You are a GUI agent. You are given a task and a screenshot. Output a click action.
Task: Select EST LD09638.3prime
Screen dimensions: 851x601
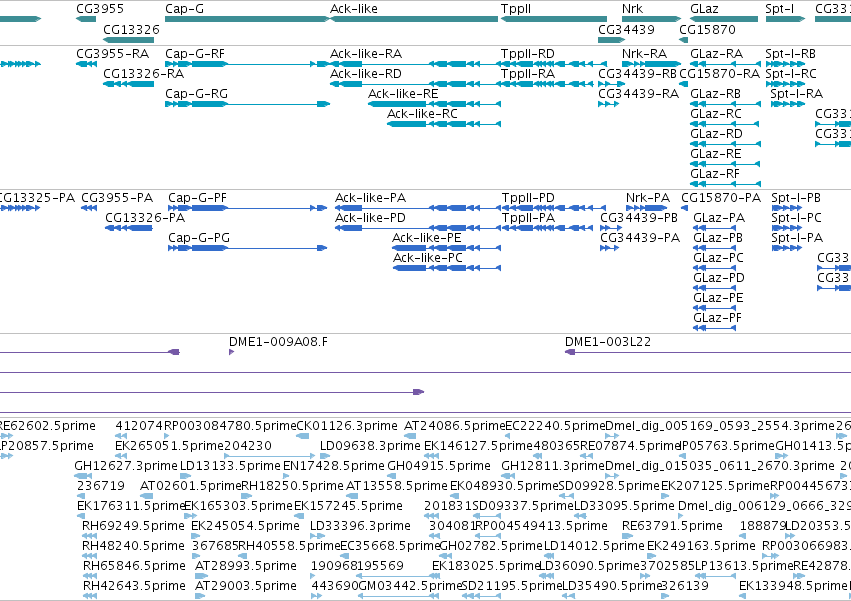[x=325, y=456]
